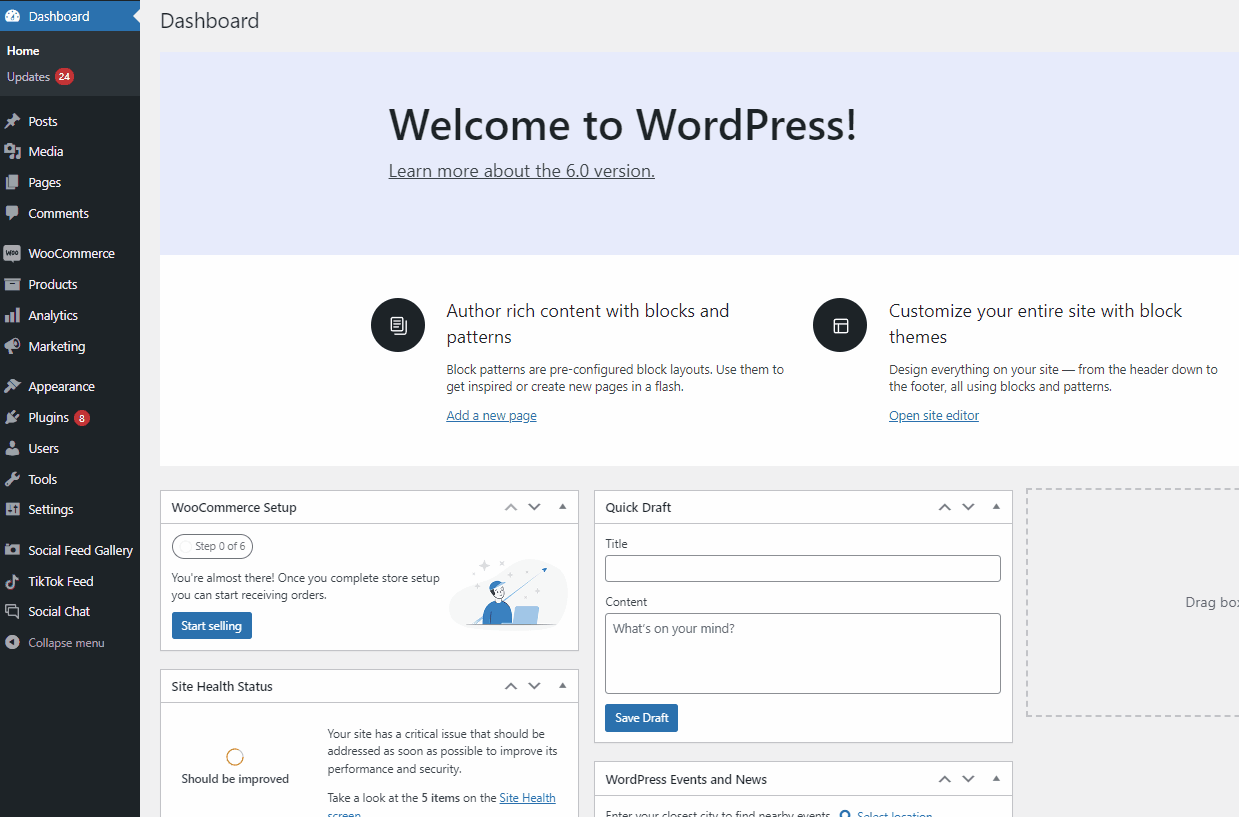Open the Site Health screen link
Image resolution: width=1239 pixels, height=817 pixels.
pyautogui.click(x=527, y=798)
